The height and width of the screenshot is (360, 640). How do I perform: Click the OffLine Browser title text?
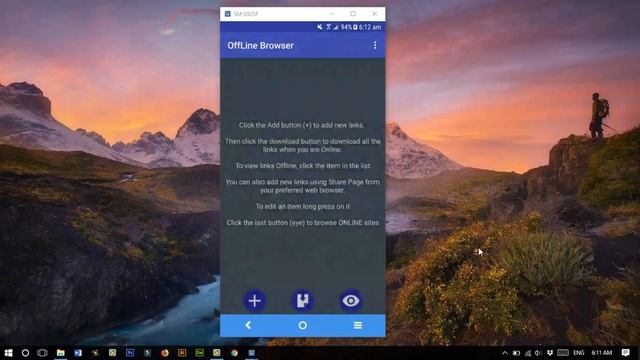[x=260, y=46]
